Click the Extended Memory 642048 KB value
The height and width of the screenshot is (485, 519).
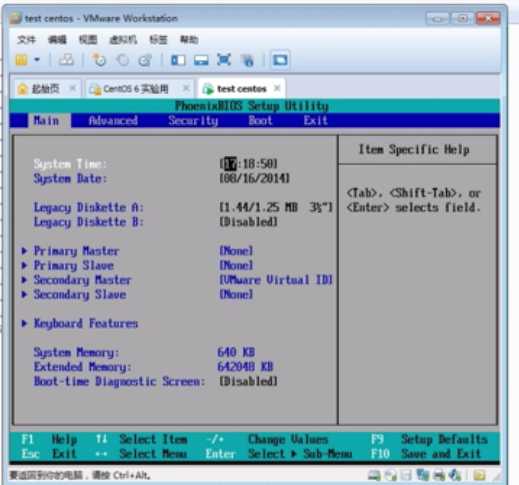click(x=245, y=367)
